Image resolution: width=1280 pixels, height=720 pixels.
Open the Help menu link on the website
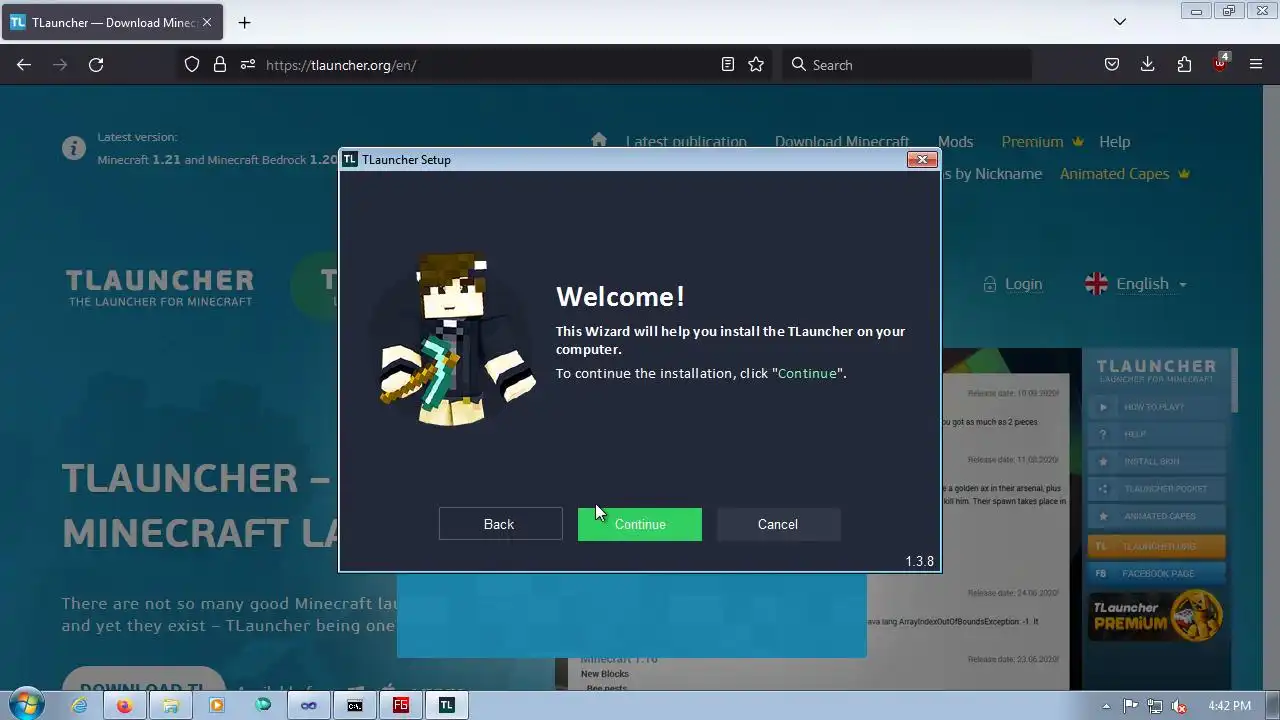click(1114, 142)
